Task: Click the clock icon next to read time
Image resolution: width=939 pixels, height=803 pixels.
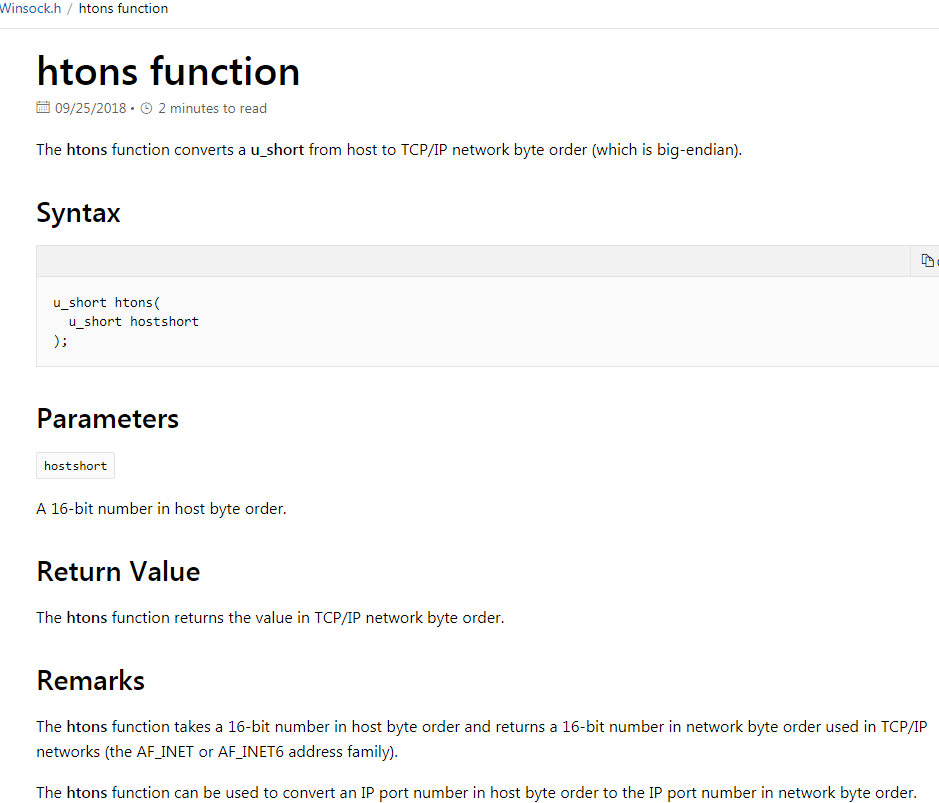Action: [146, 108]
